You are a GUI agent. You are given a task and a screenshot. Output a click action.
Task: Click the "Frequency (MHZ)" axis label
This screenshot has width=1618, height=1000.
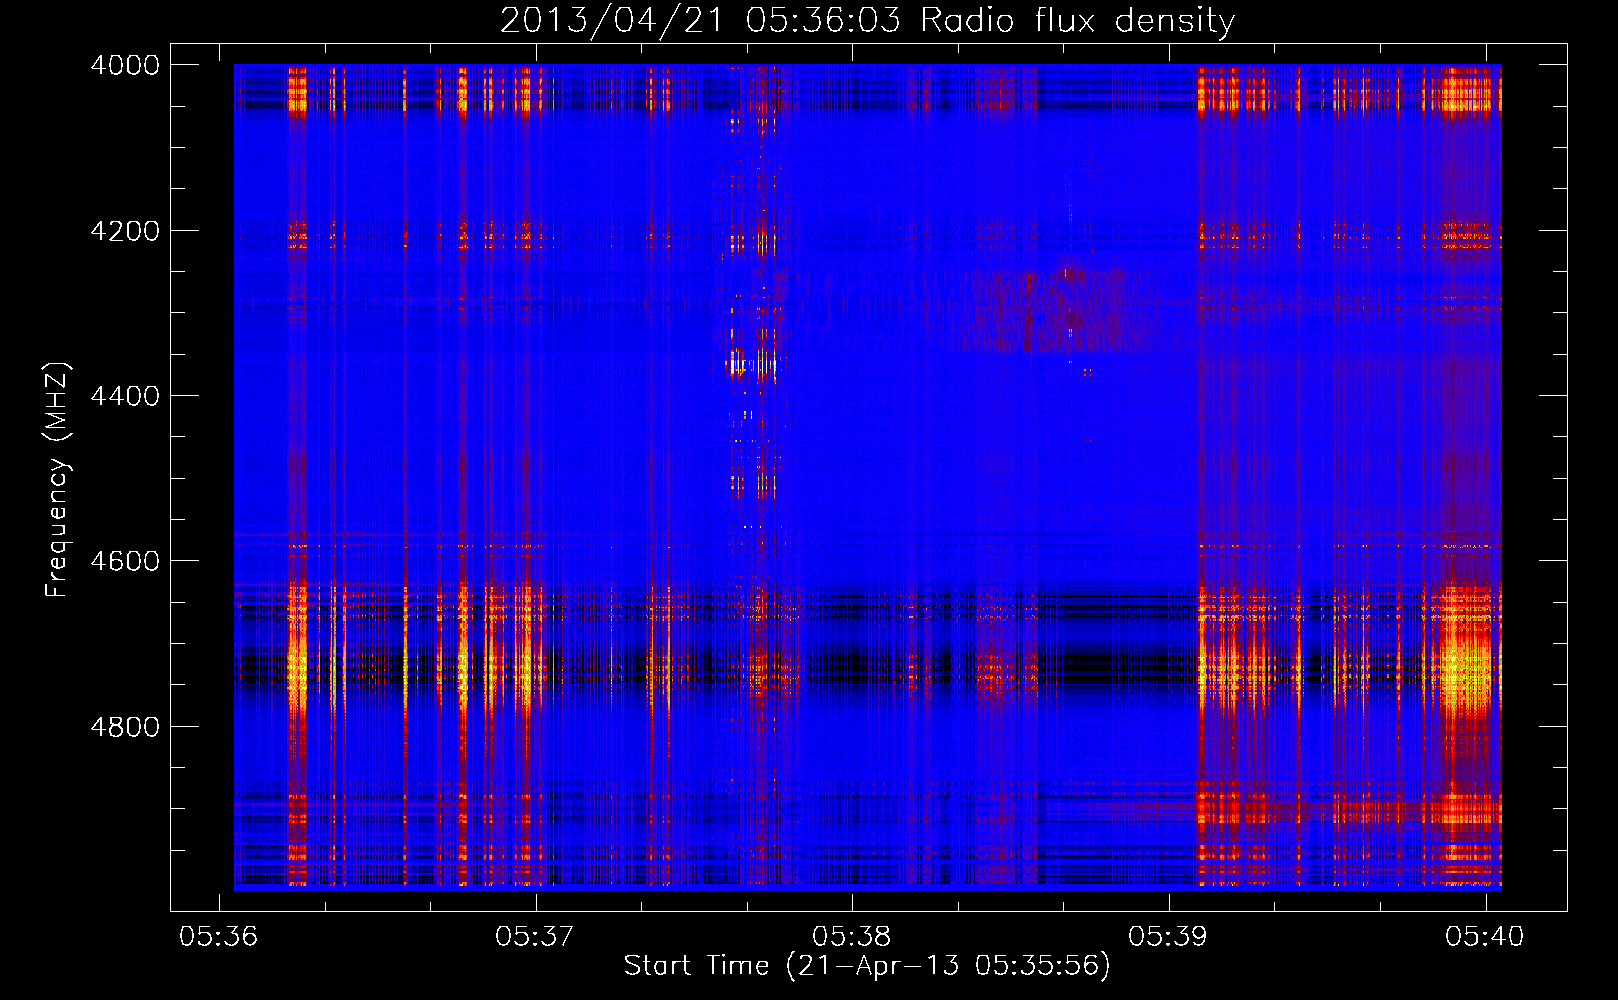[58, 480]
